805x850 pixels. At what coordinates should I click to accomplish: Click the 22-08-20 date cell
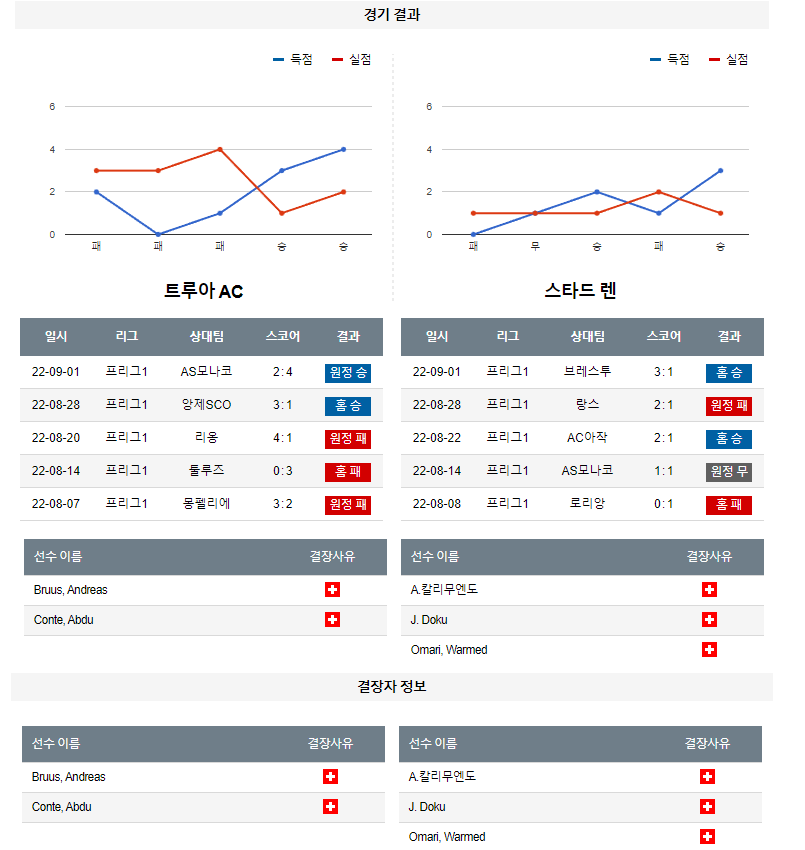pyautogui.click(x=56, y=437)
